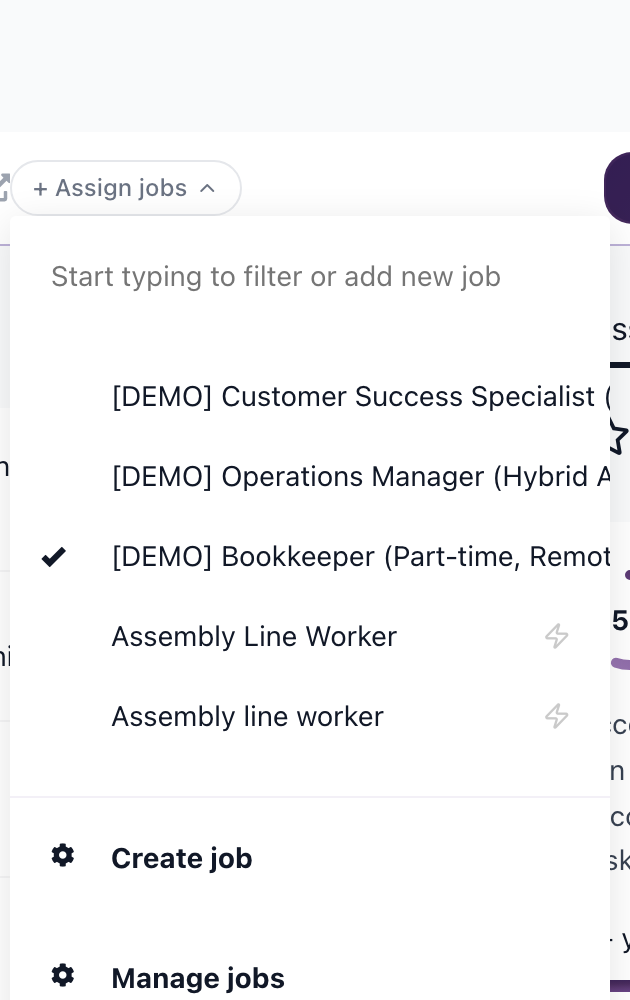Select [DEMO] Operations Manager job
Viewport: 630px width, 1000px height.
click(x=310, y=477)
